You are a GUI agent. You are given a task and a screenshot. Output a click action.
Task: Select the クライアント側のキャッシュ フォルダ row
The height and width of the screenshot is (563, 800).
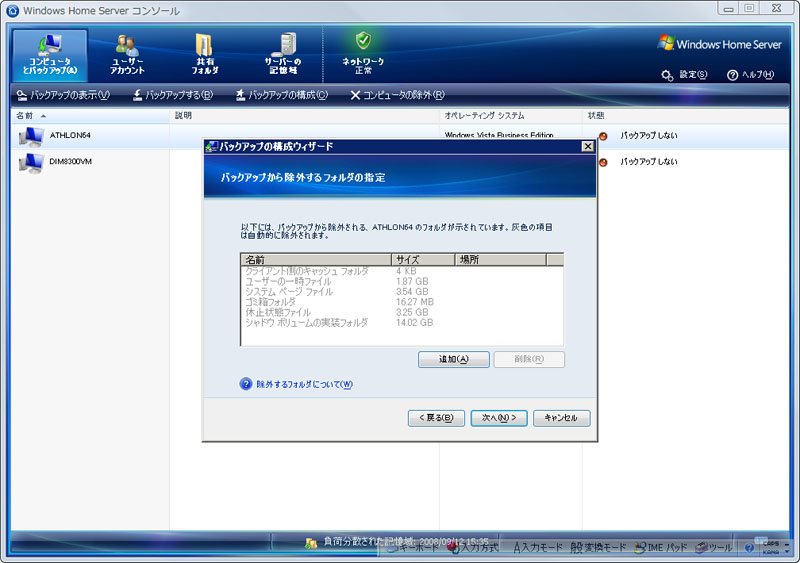[402, 271]
